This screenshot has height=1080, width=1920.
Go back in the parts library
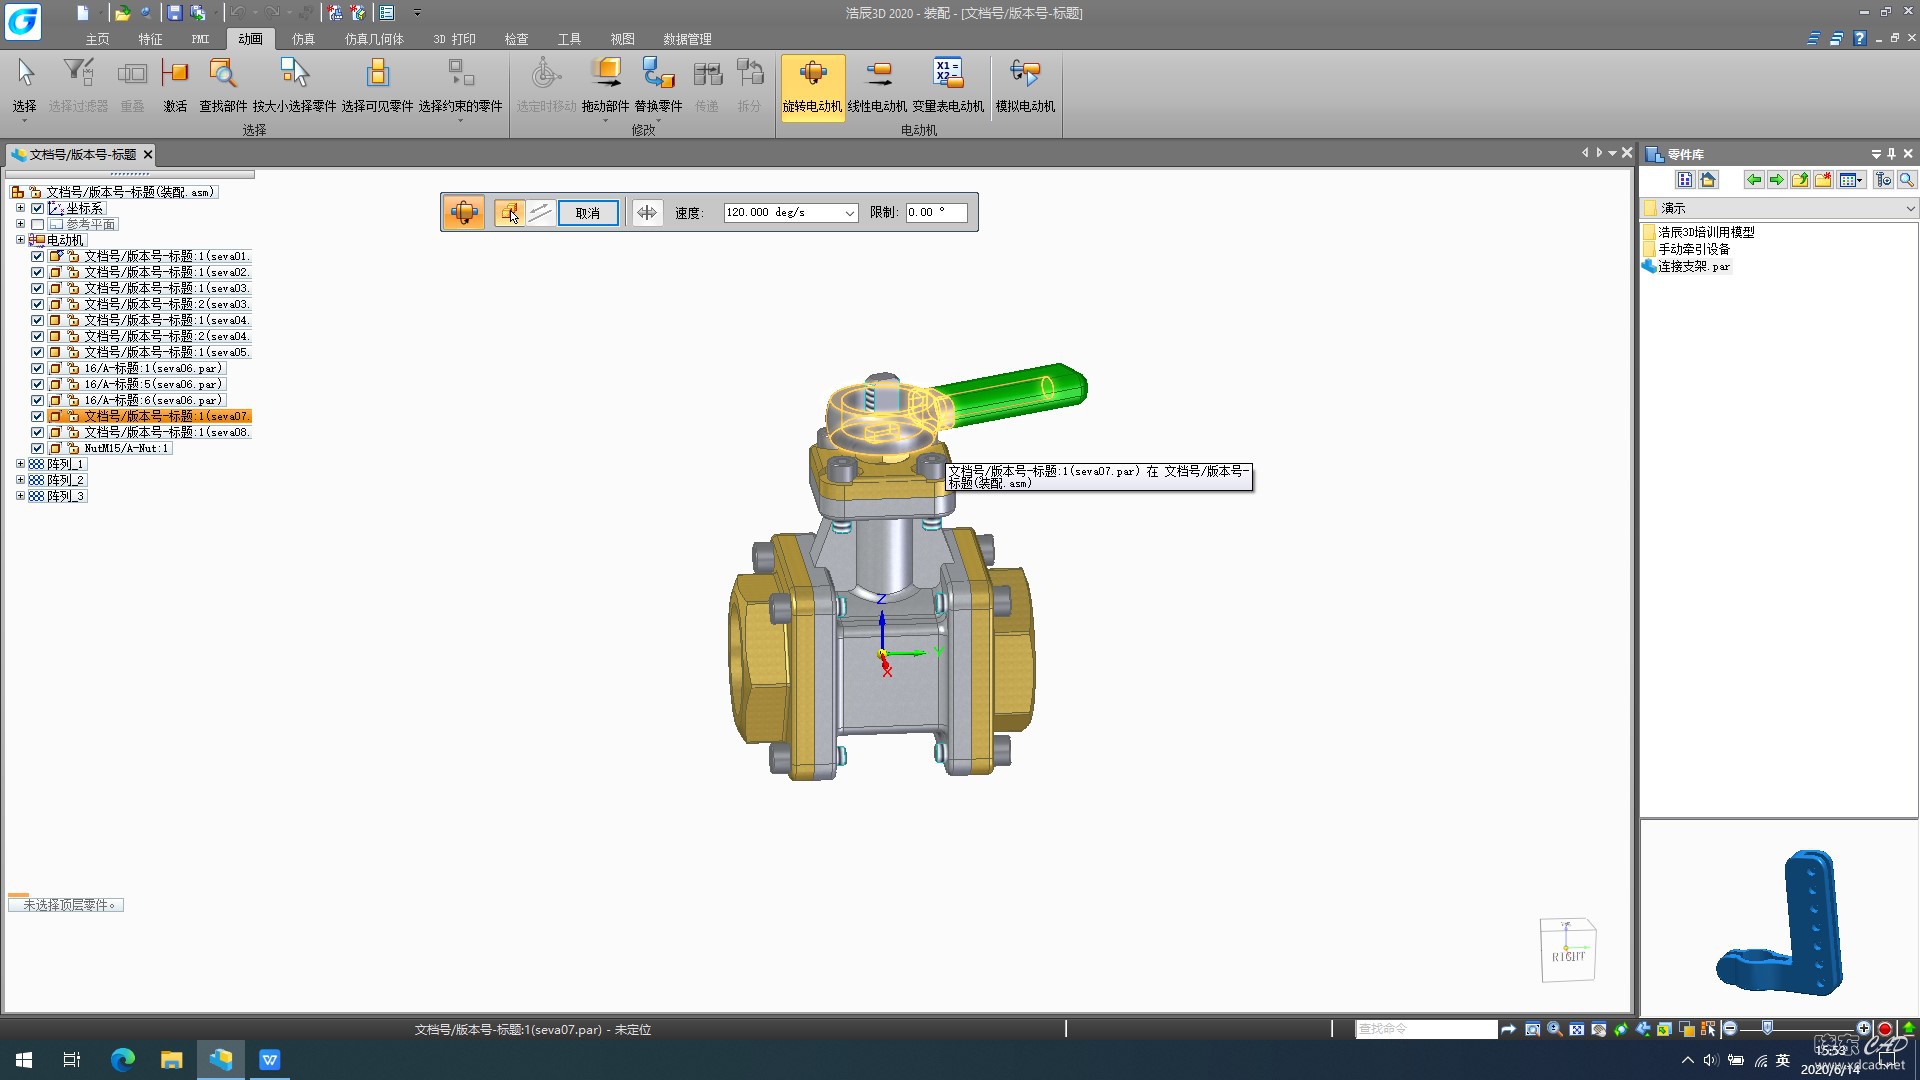(1753, 180)
